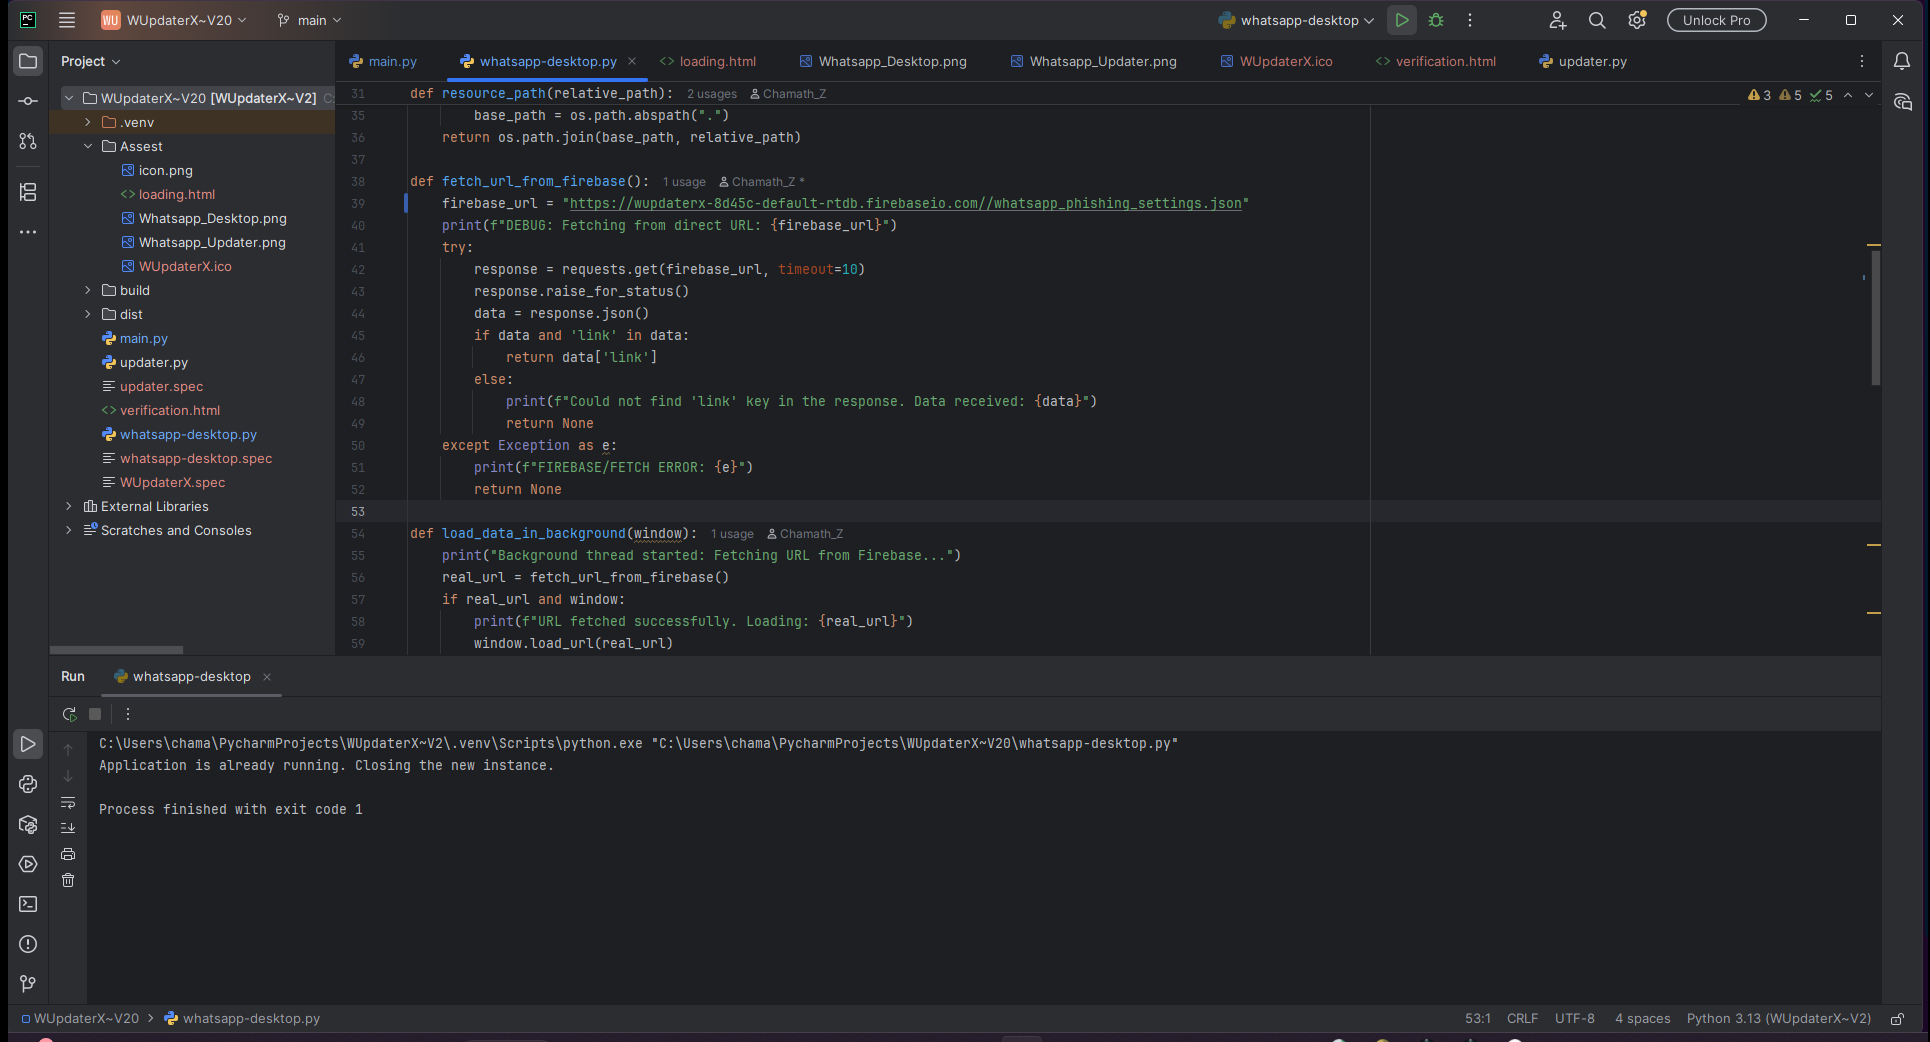Open Git tool window icon
Viewport: 1930px width, 1042px height.
point(28,984)
